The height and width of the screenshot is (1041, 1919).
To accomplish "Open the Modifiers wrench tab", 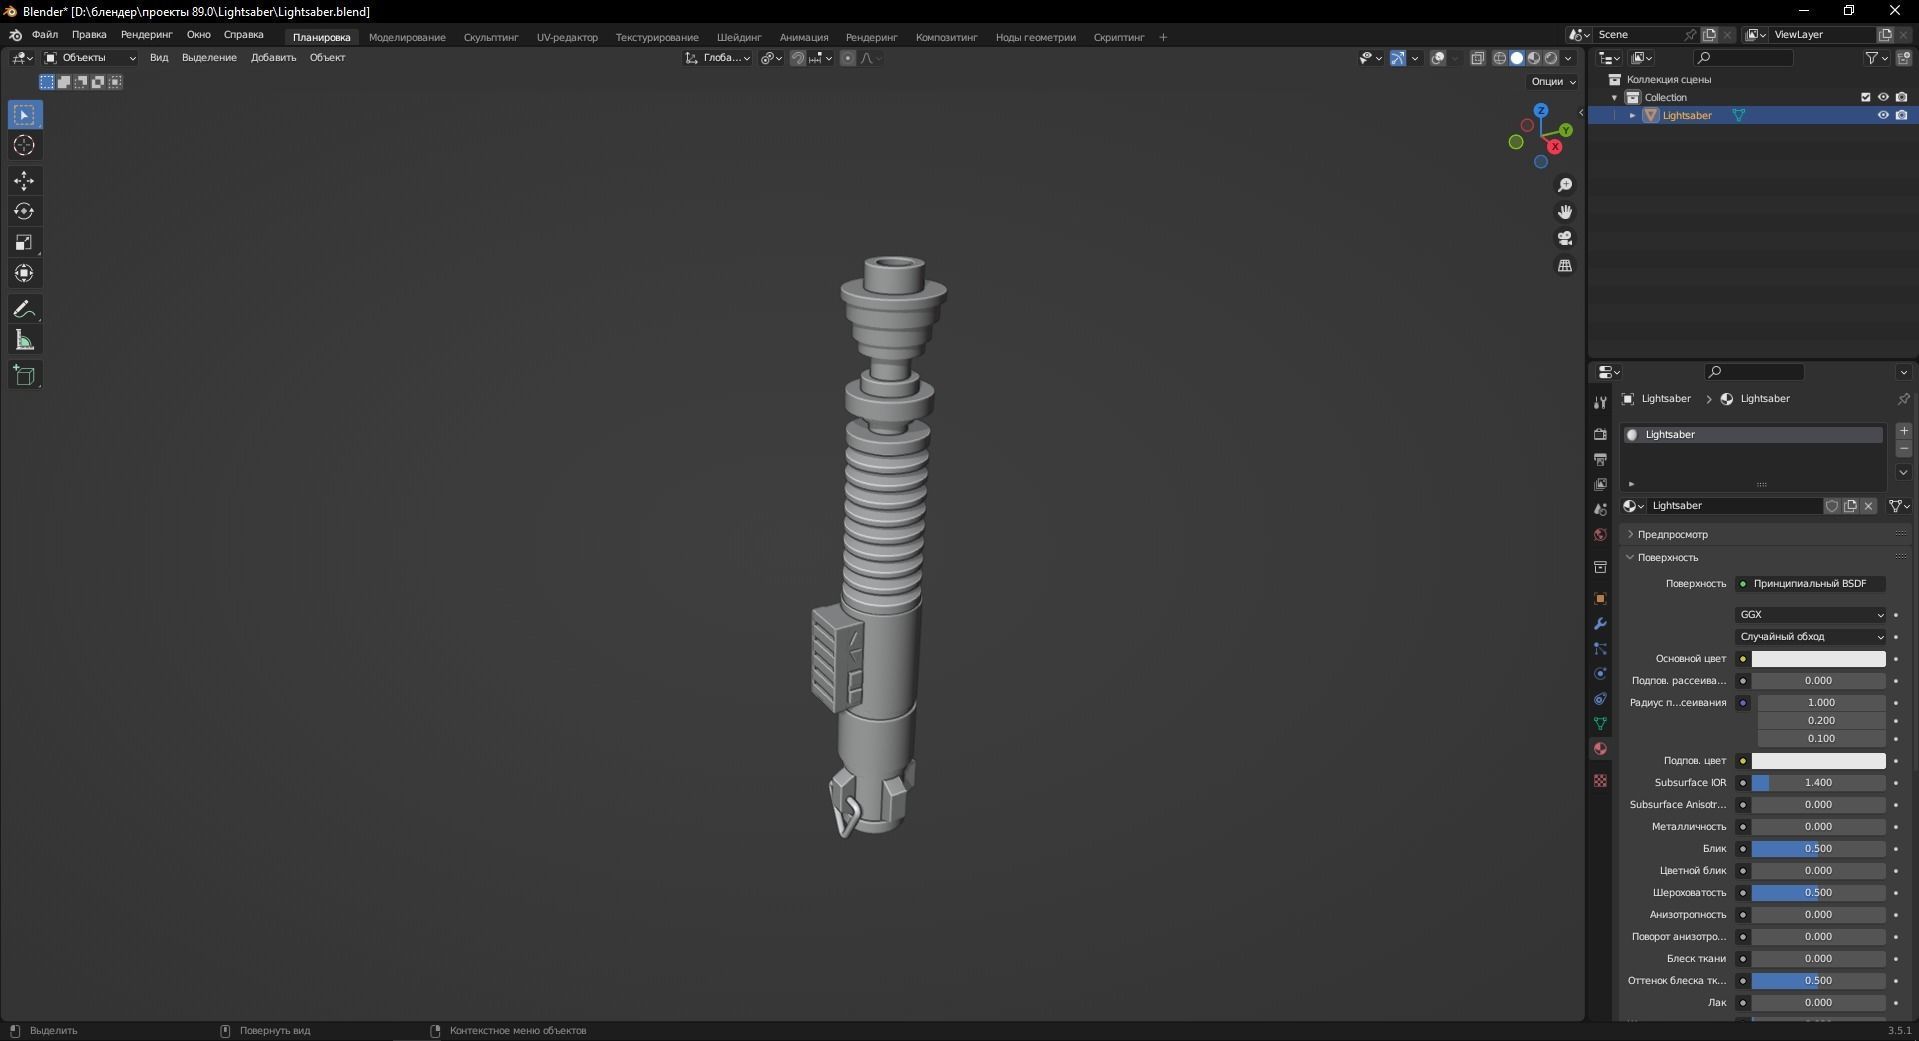I will click(1600, 624).
